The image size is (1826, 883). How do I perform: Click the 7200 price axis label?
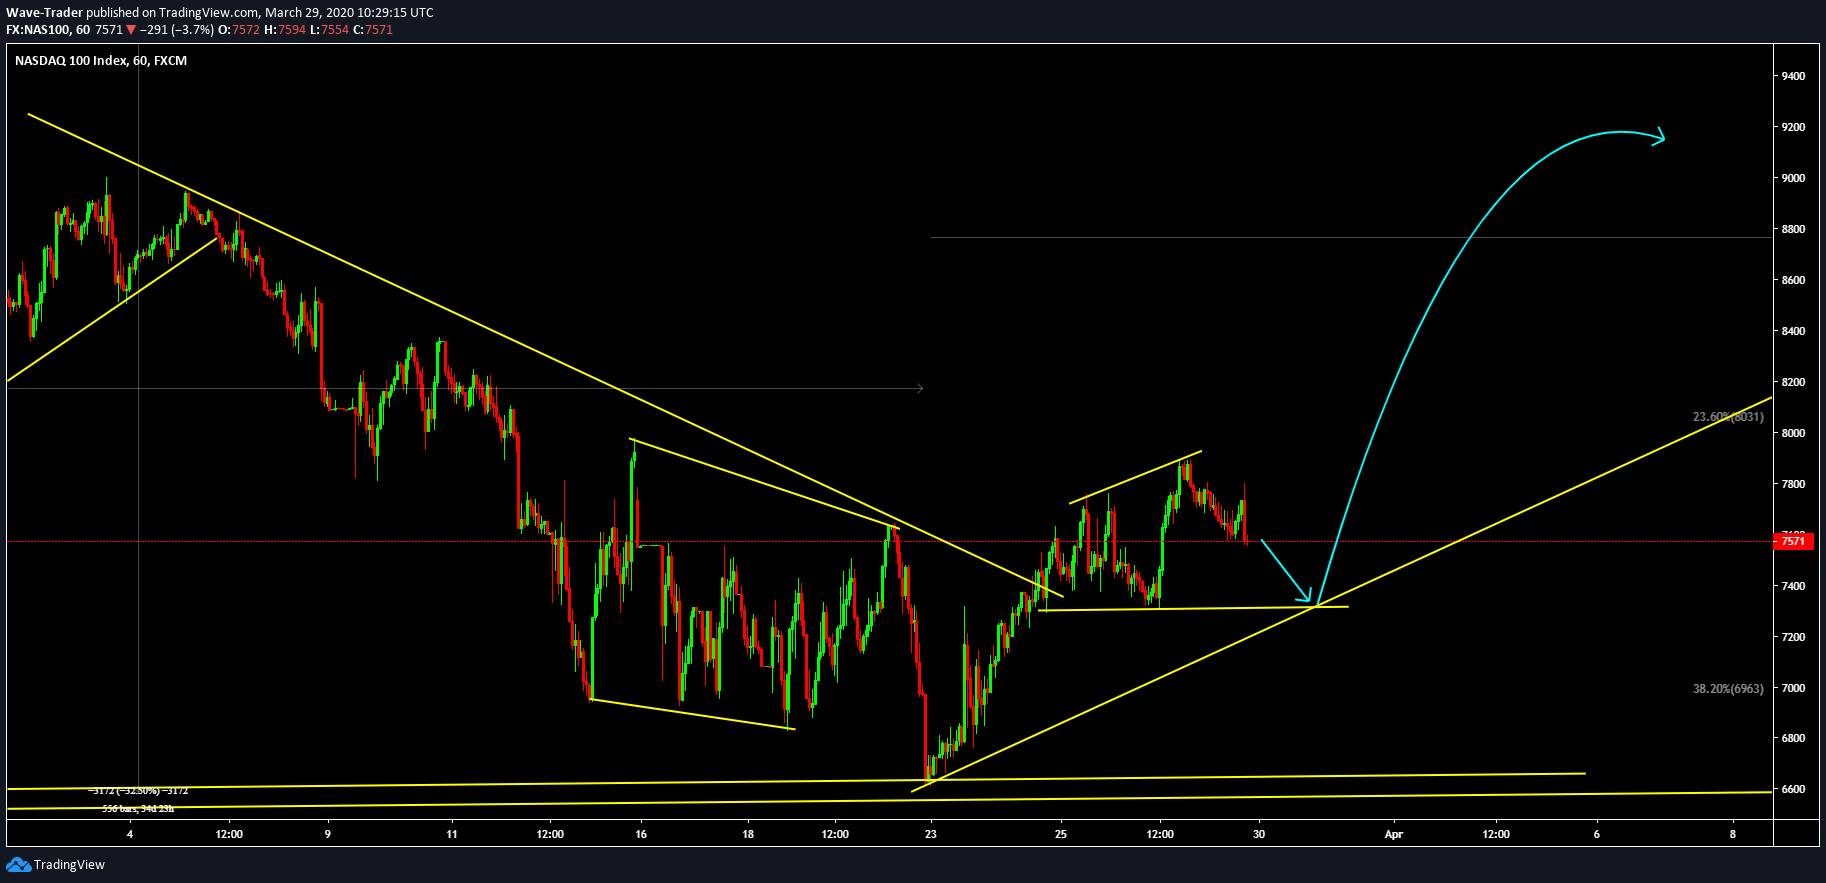[x=1793, y=638]
